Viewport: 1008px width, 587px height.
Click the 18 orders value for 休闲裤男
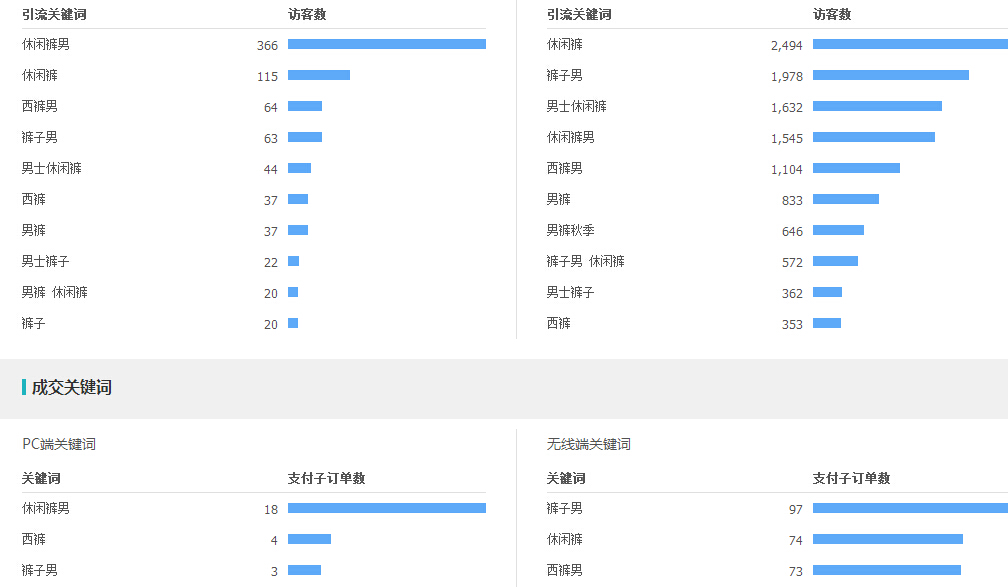pyautogui.click(x=271, y=509)
